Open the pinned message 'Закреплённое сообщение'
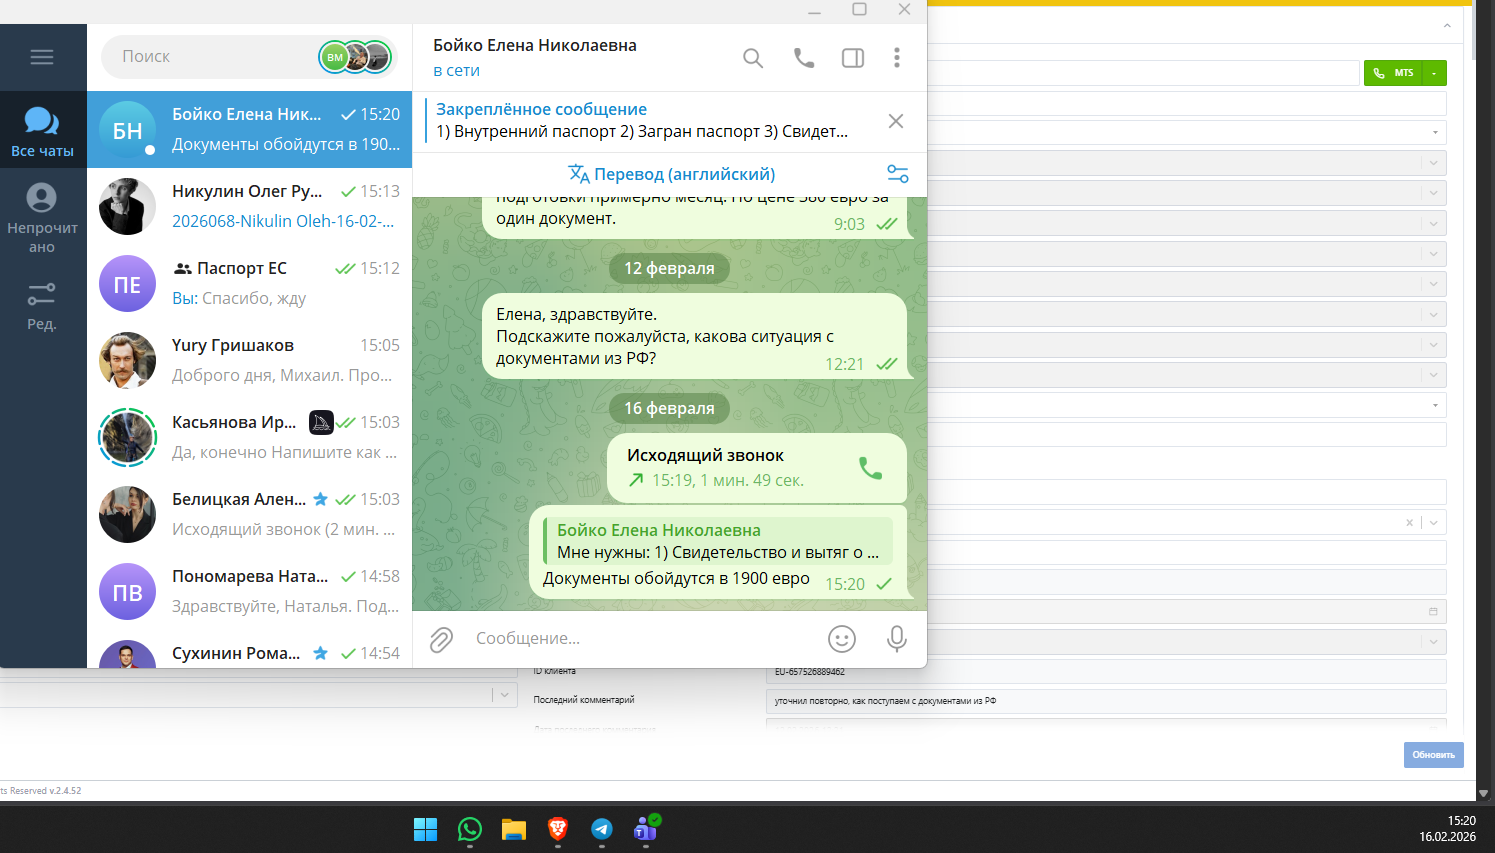The width and height of the screenshot is (1495, 853). pyautogui.click(x=642, y=121)
